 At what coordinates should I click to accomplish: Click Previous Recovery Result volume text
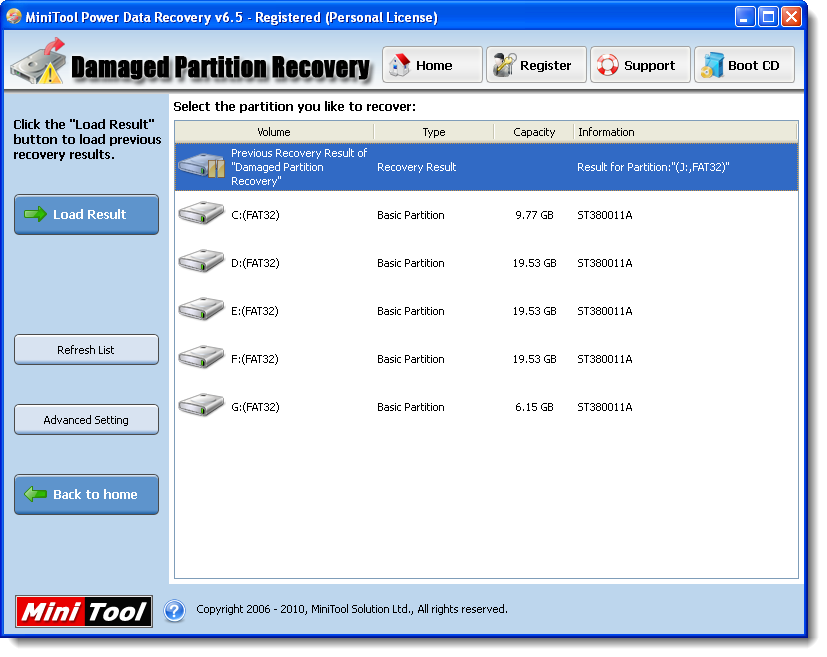pyautogui.click(x=299, y=167)
